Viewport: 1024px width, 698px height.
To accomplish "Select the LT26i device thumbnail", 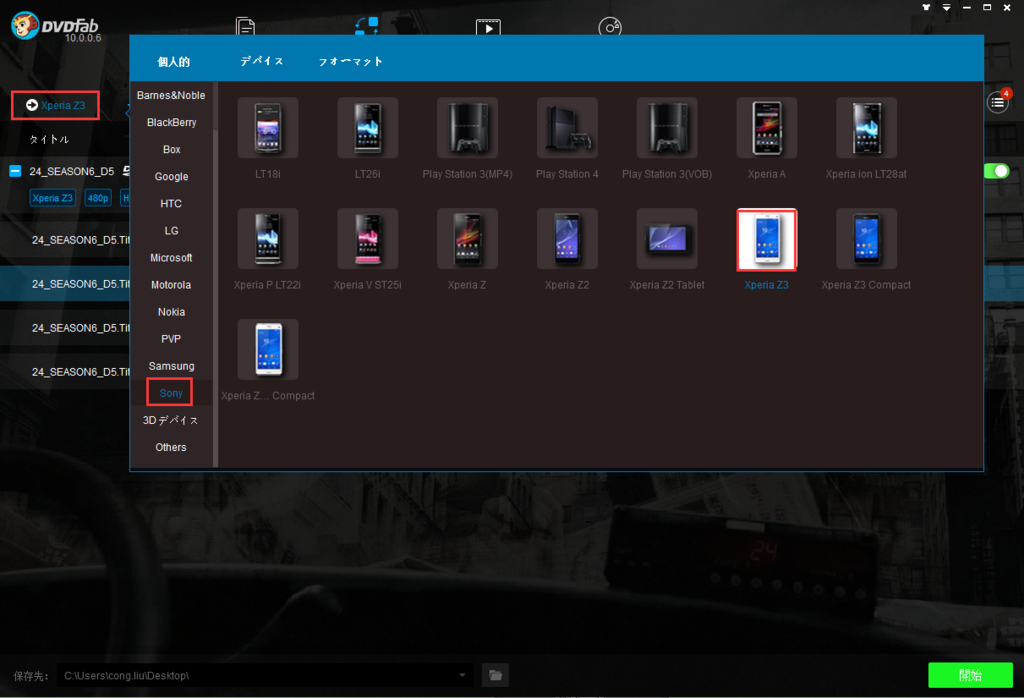I will [368, 128].
